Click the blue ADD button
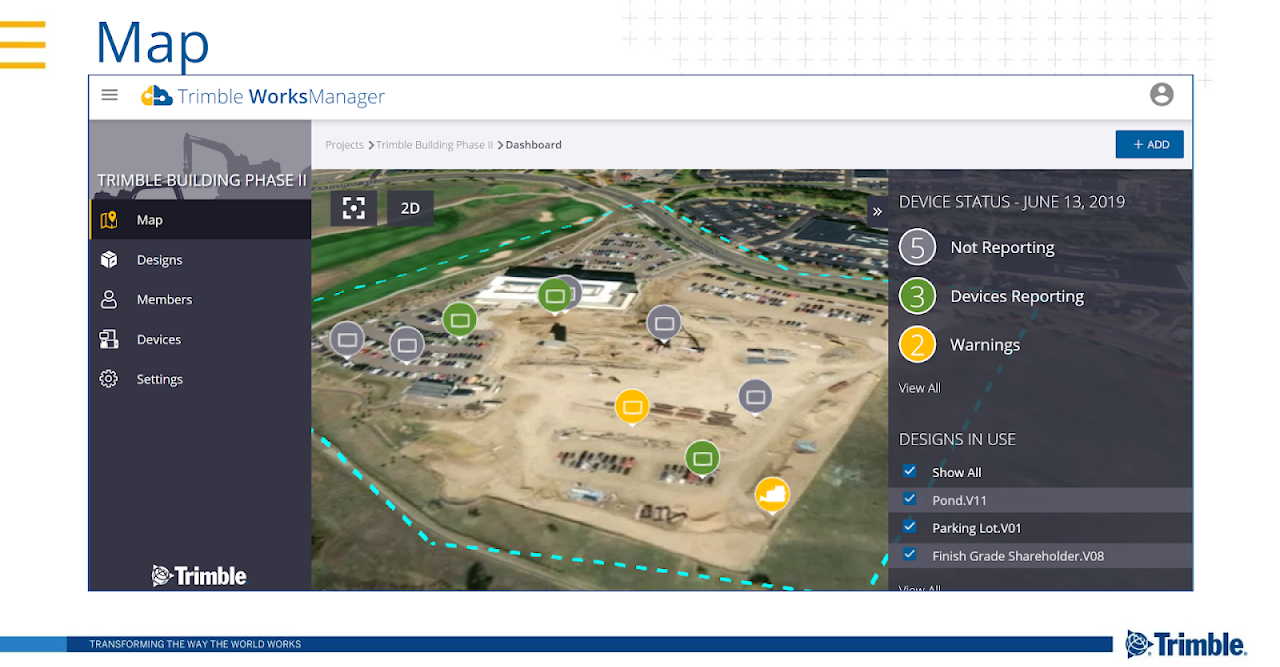Viewport: 1280px width, 667px height. 1149,144
